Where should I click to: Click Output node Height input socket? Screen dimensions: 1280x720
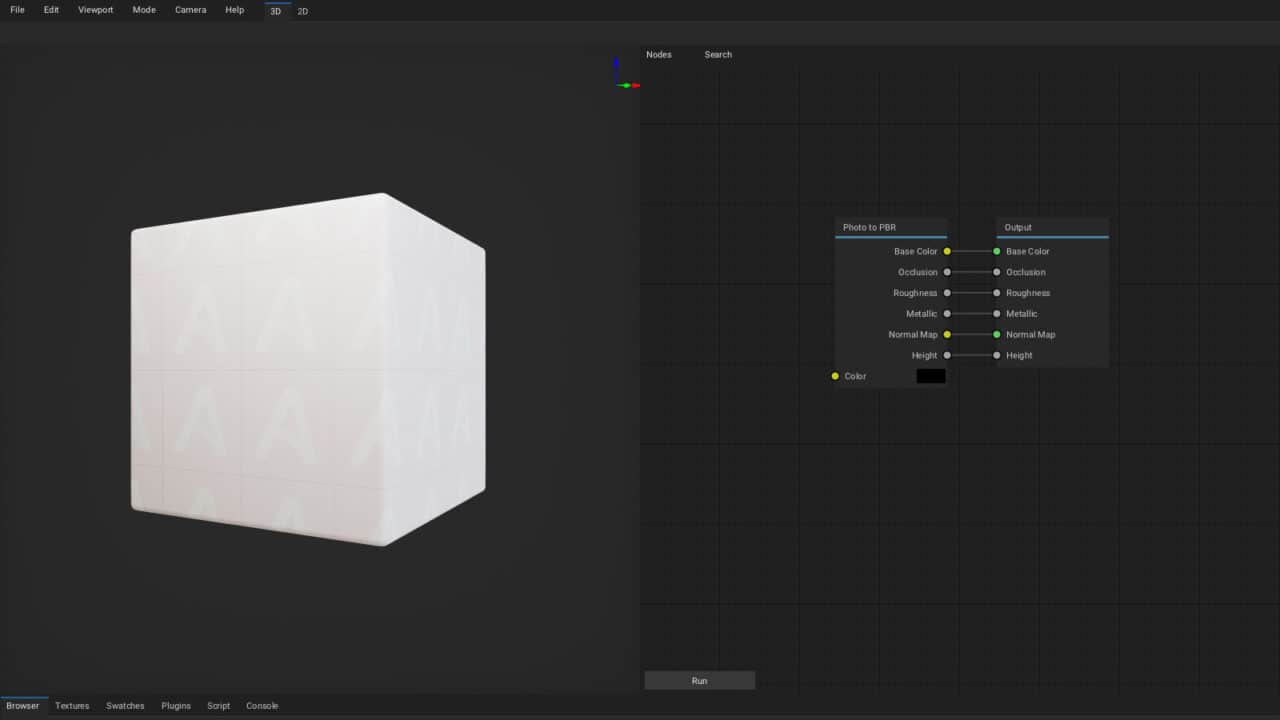[x=997, y=355]
